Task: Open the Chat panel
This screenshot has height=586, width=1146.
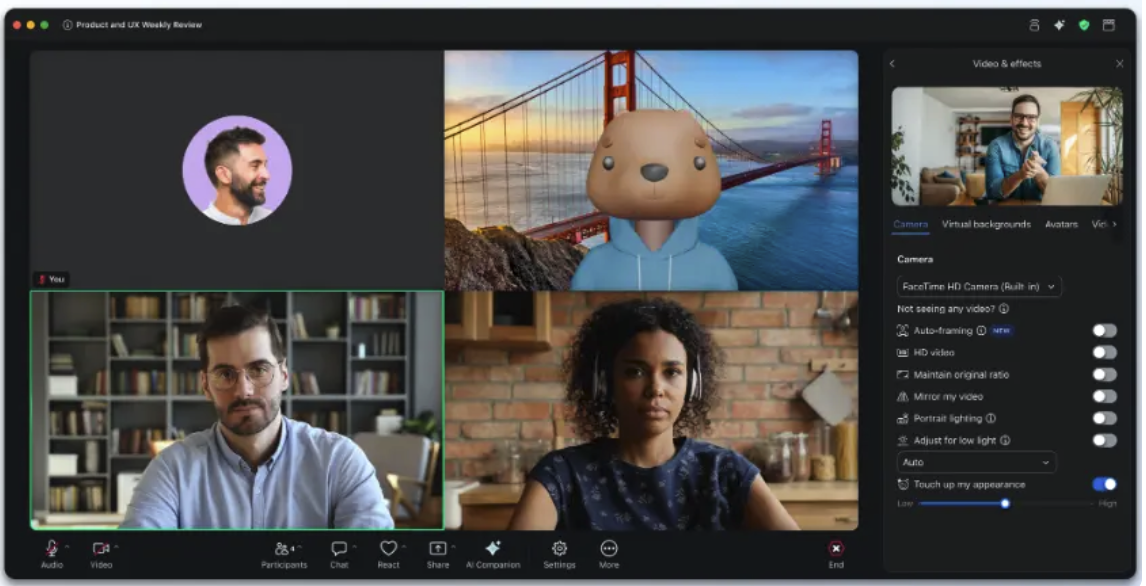Action: (338, 552)
